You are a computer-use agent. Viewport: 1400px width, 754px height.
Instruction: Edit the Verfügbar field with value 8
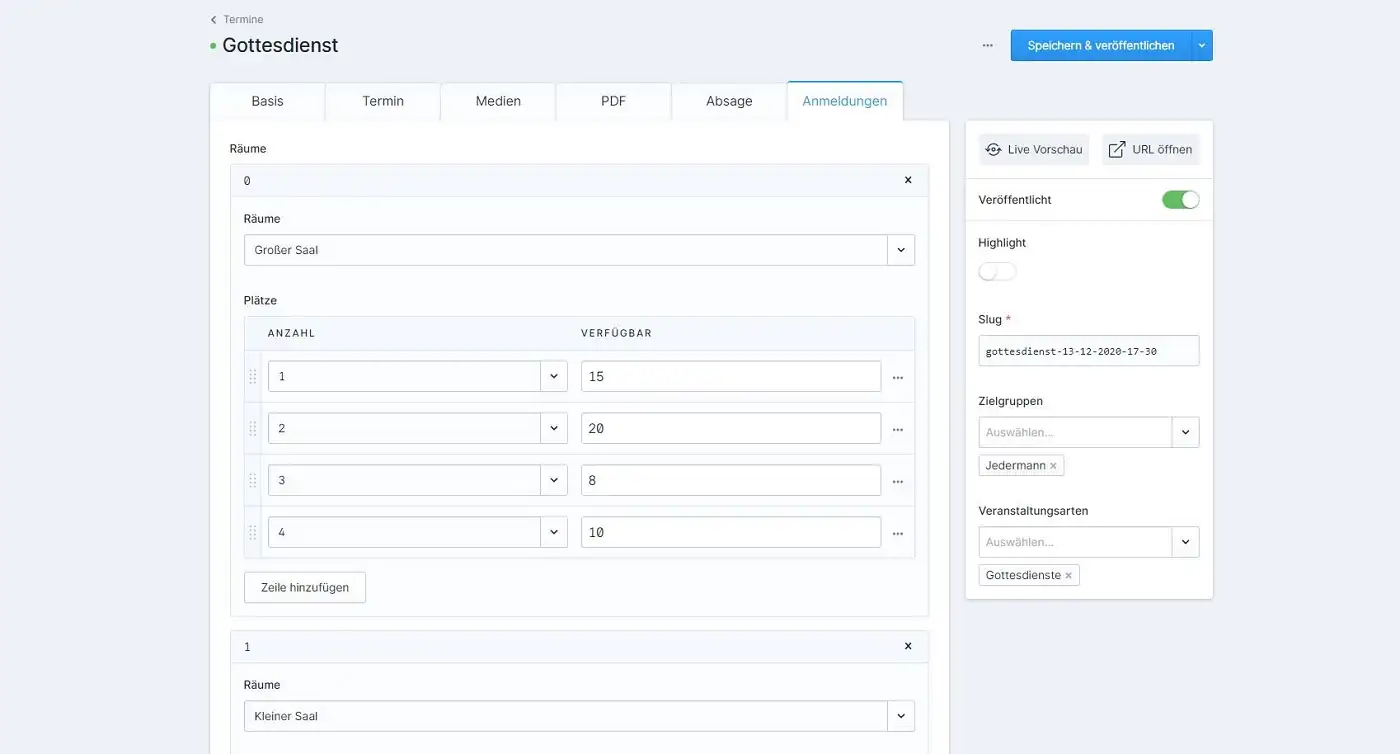click(731, 480)
